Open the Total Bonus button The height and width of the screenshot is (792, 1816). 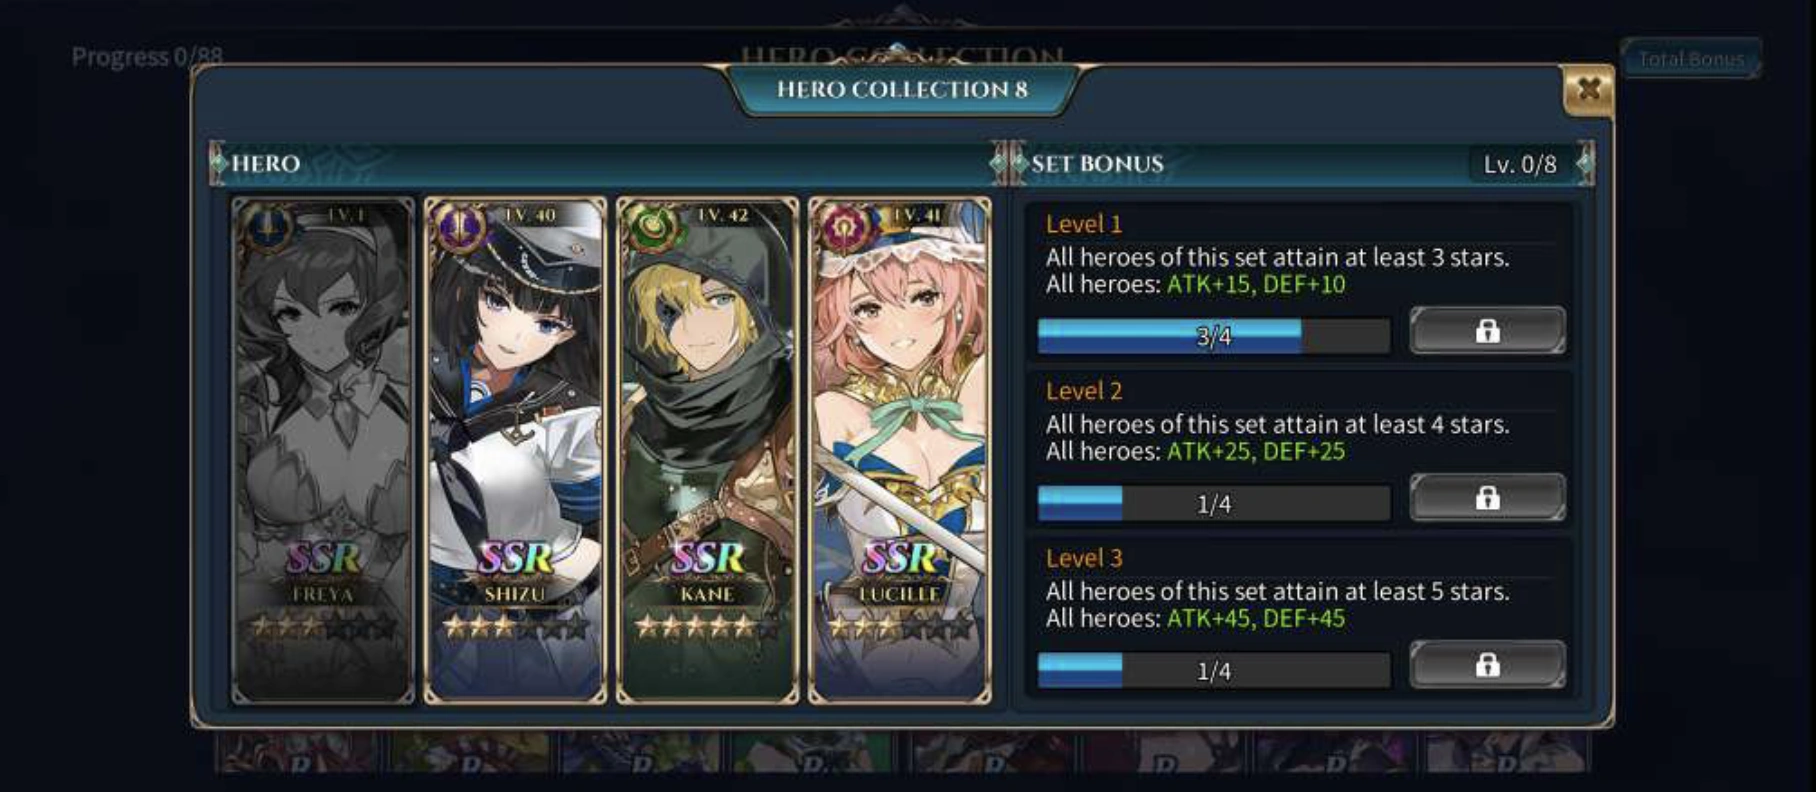point(1691,59)
